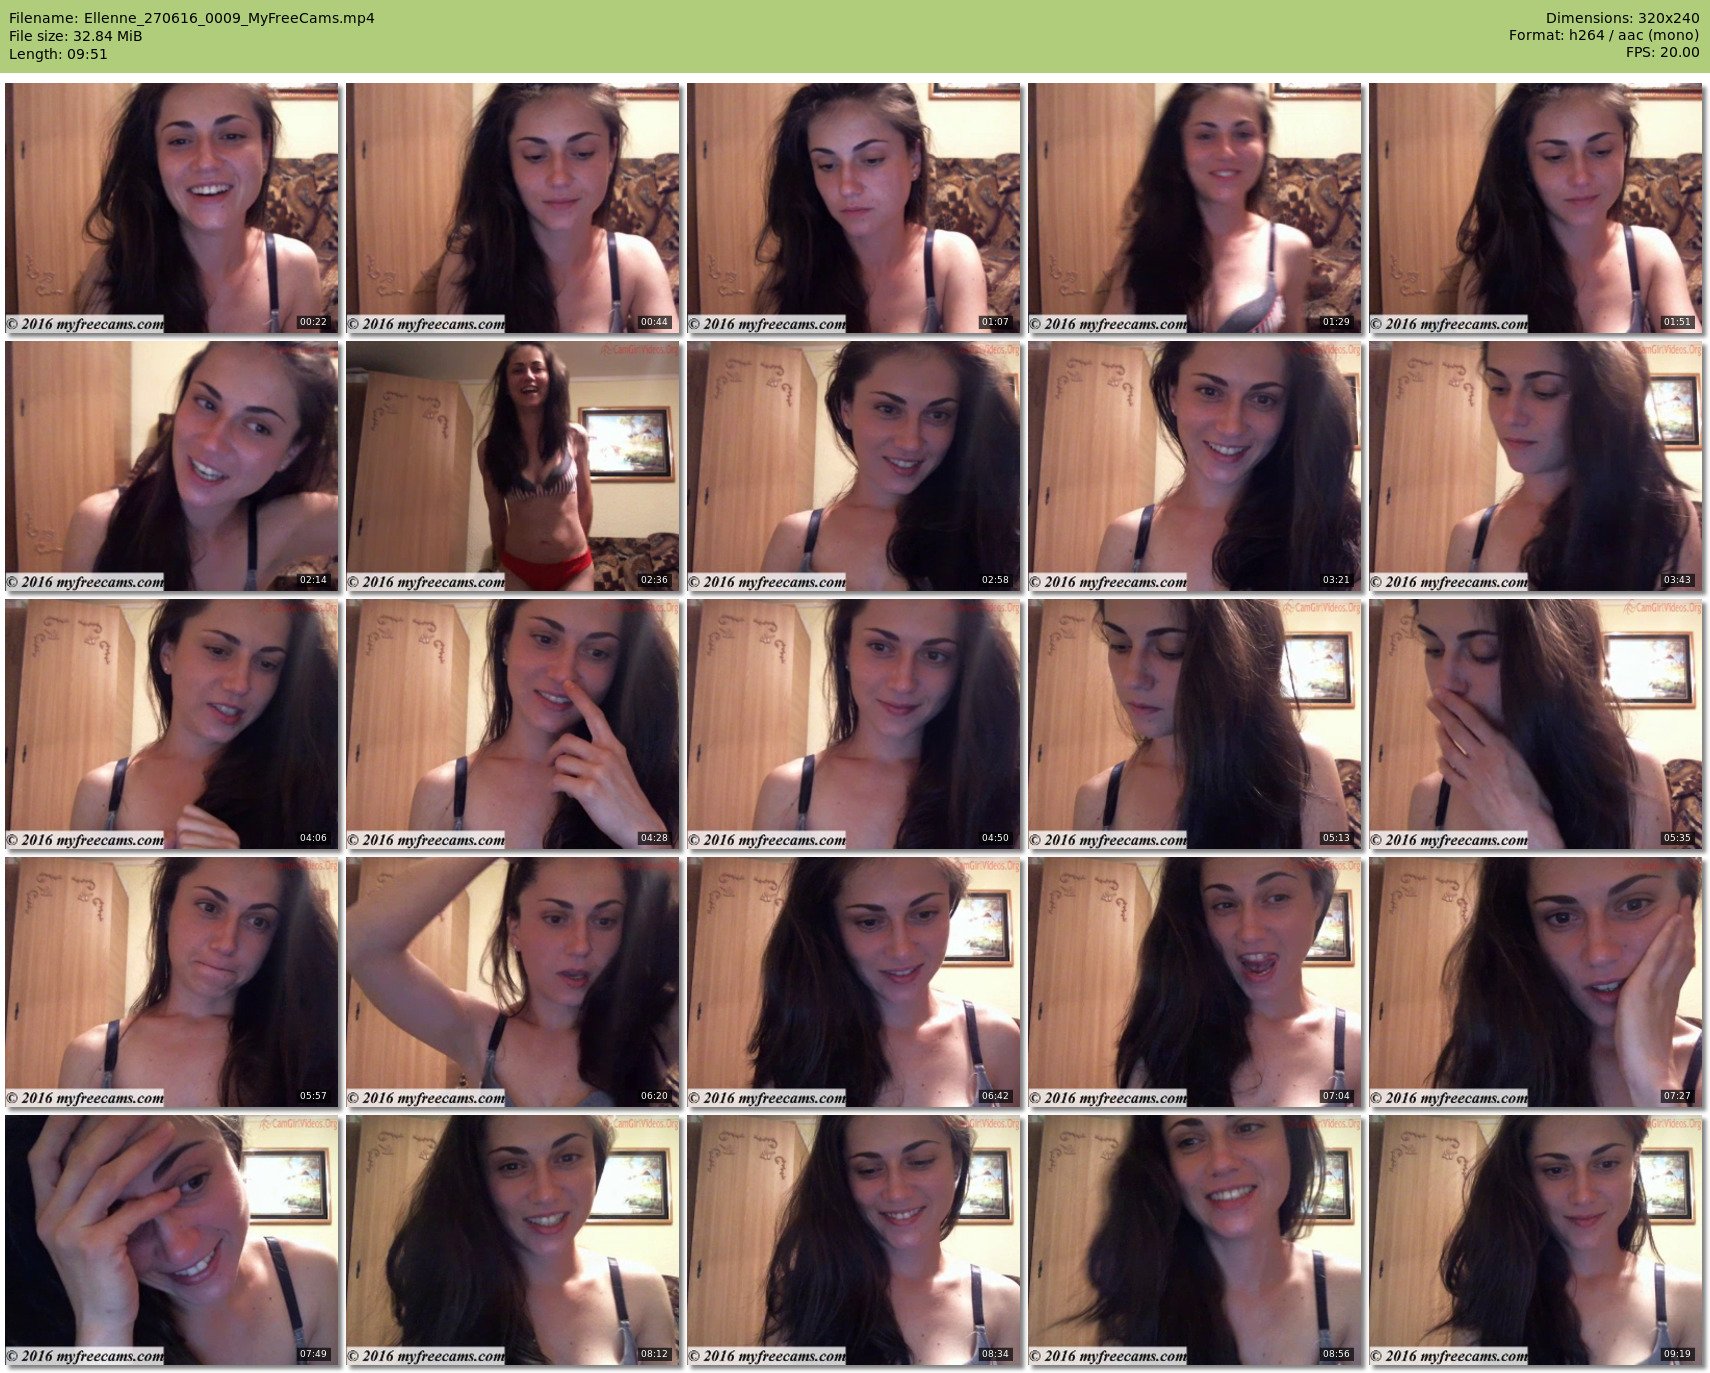Open the thumbnail at timestamp 01:51
The height and width of the screenshot is (1373, 1710).
[1536, 208]
